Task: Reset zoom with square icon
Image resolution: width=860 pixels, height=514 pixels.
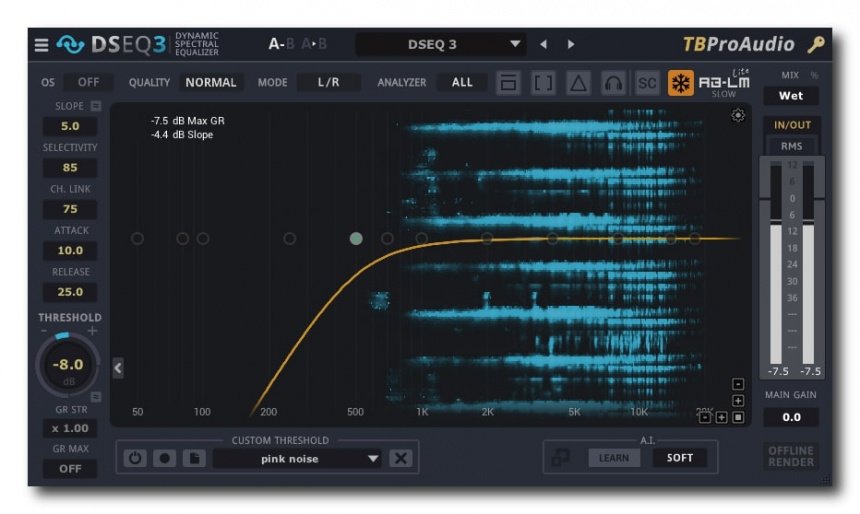Action: pyautogui.click(x=738, y=417)
